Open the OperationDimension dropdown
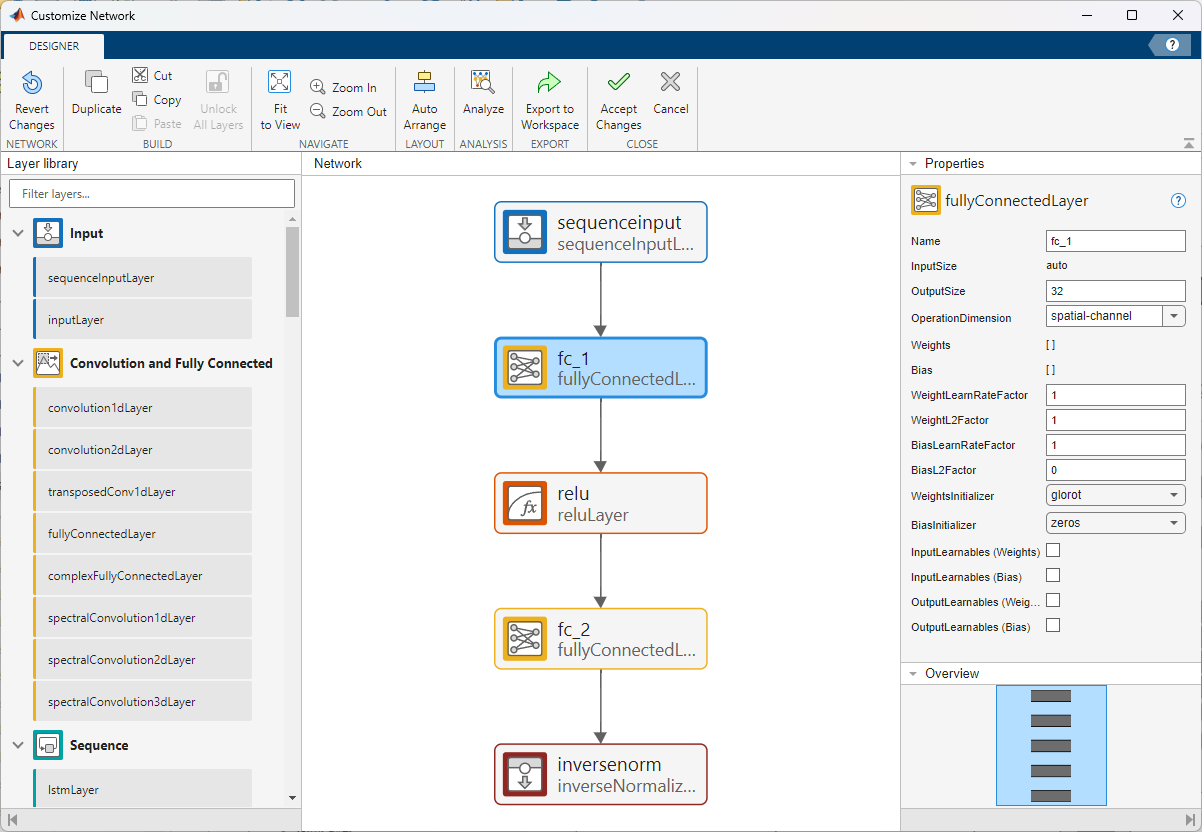1202x832 pixels. tap(1173, 315)
